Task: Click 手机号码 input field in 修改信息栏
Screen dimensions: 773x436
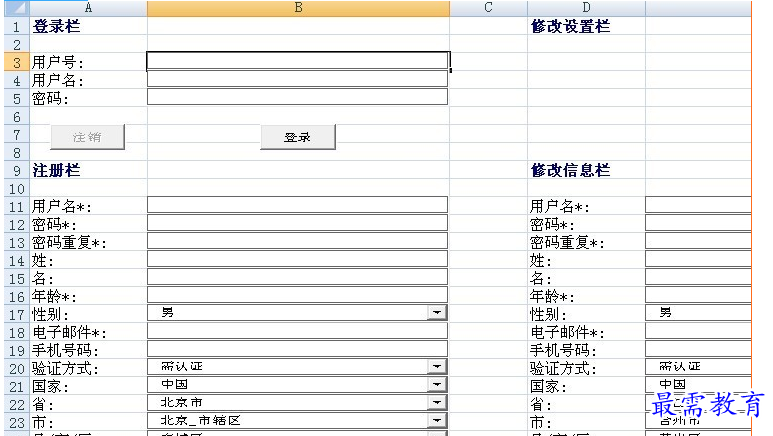Action: tap(698, 349)
